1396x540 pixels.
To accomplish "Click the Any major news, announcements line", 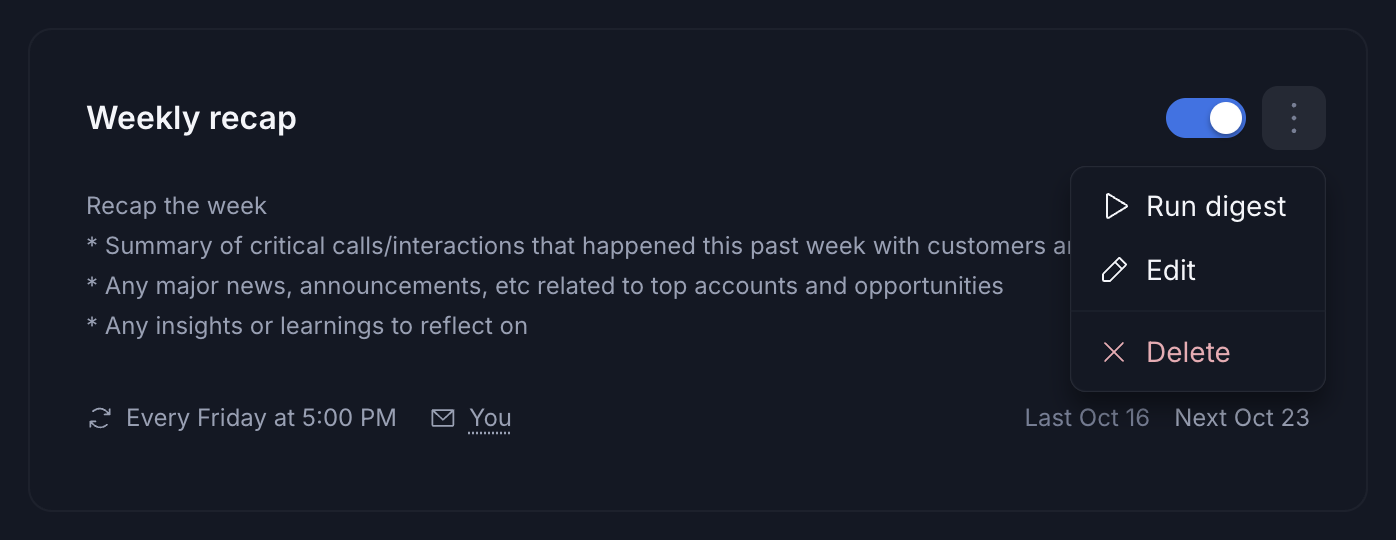I will click(x=545, y=286).
